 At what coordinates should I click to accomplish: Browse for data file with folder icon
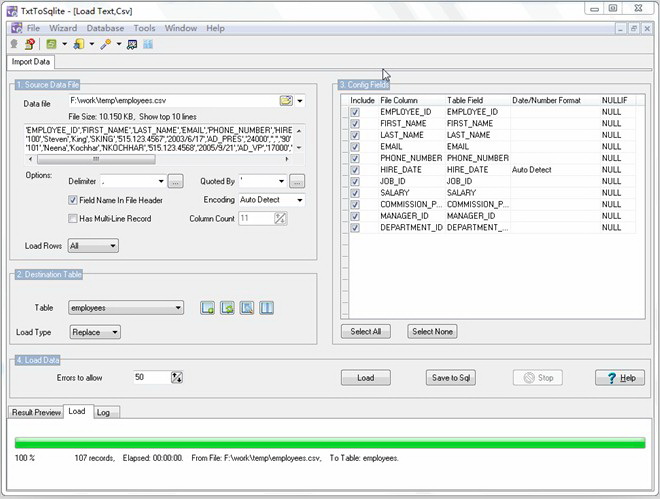(x=286, y=101)
